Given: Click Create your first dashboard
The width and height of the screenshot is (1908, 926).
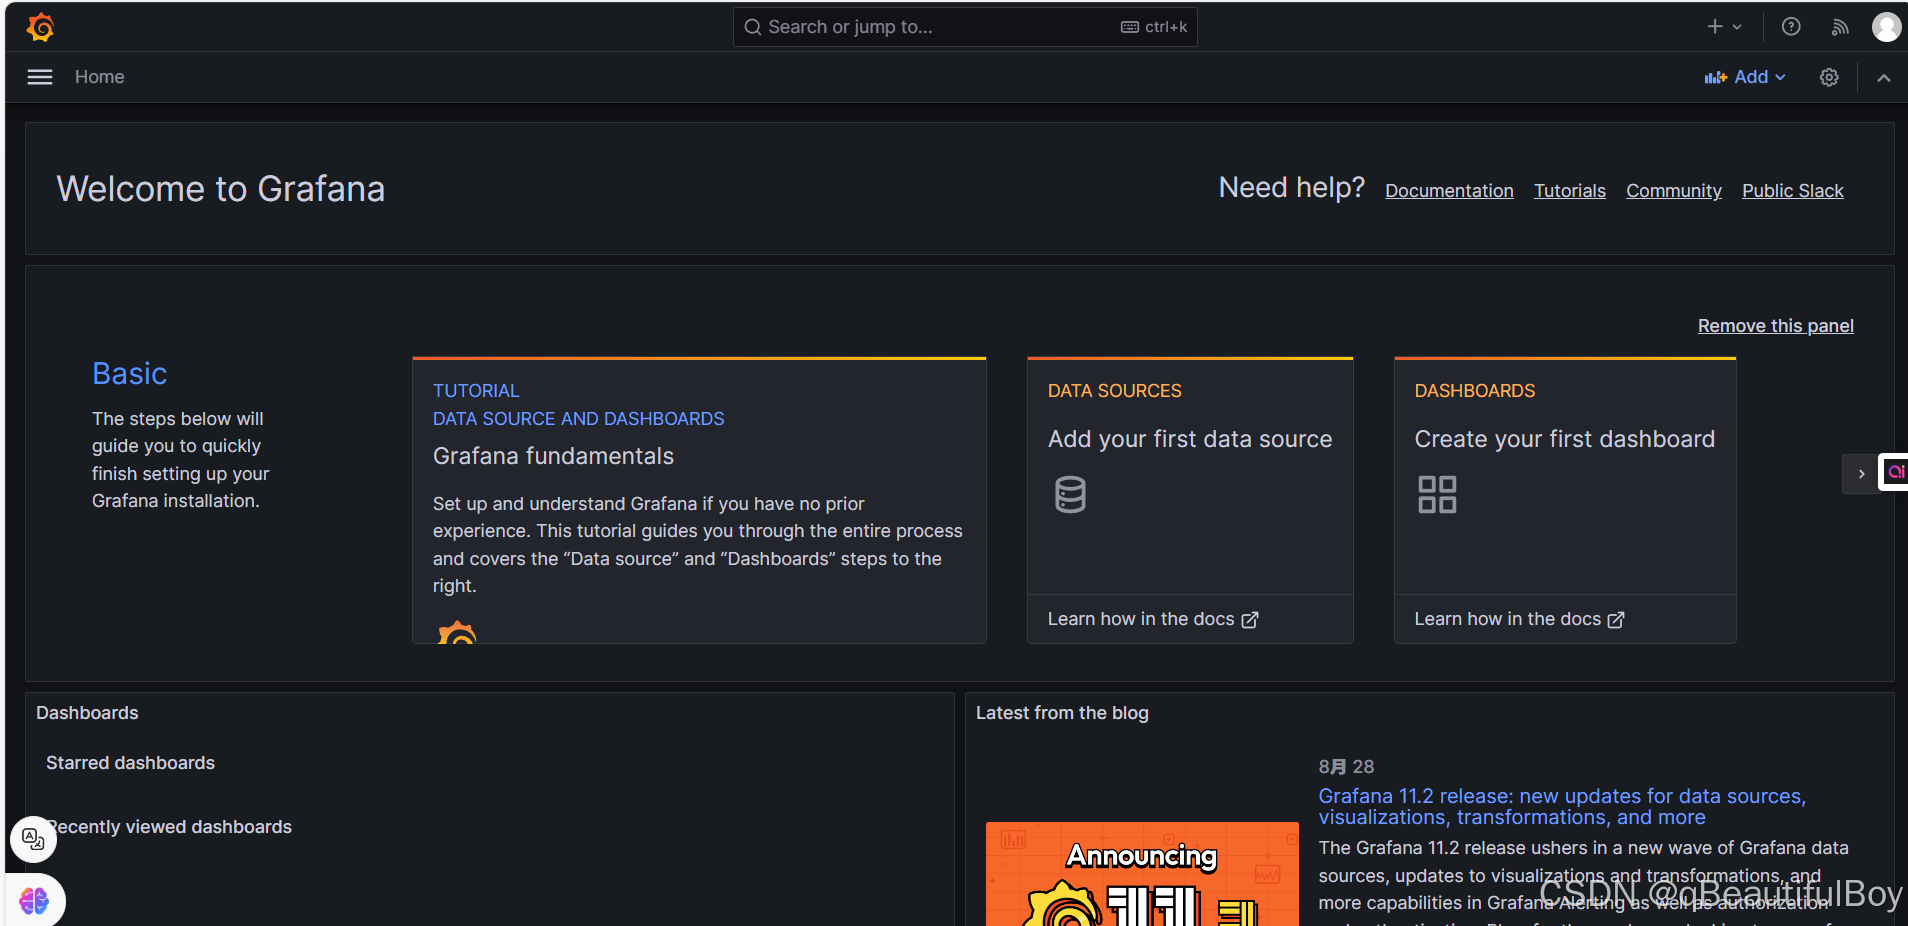Looking at the screenshot, I should [x=1565, y=439].
